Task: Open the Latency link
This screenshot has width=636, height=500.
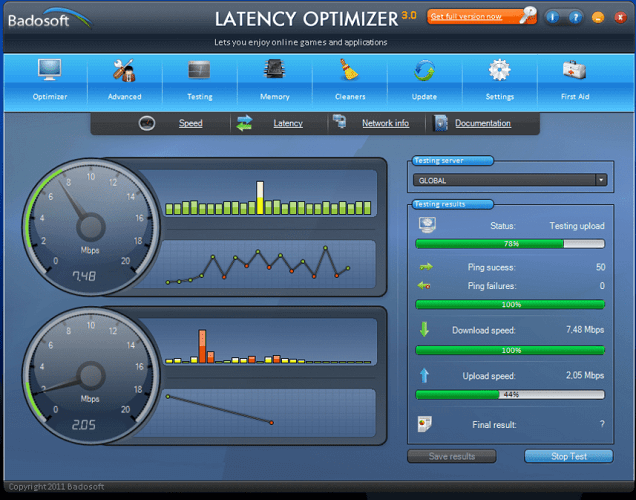Action: pos(288,123)
